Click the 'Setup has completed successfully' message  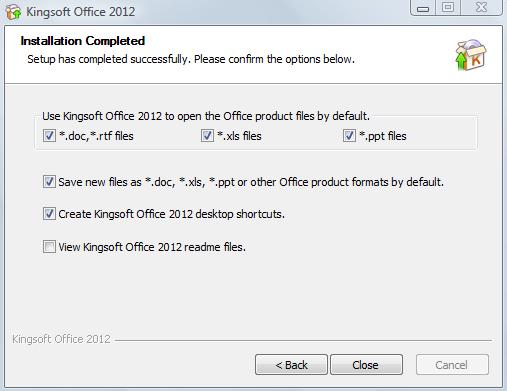(191, 59)
